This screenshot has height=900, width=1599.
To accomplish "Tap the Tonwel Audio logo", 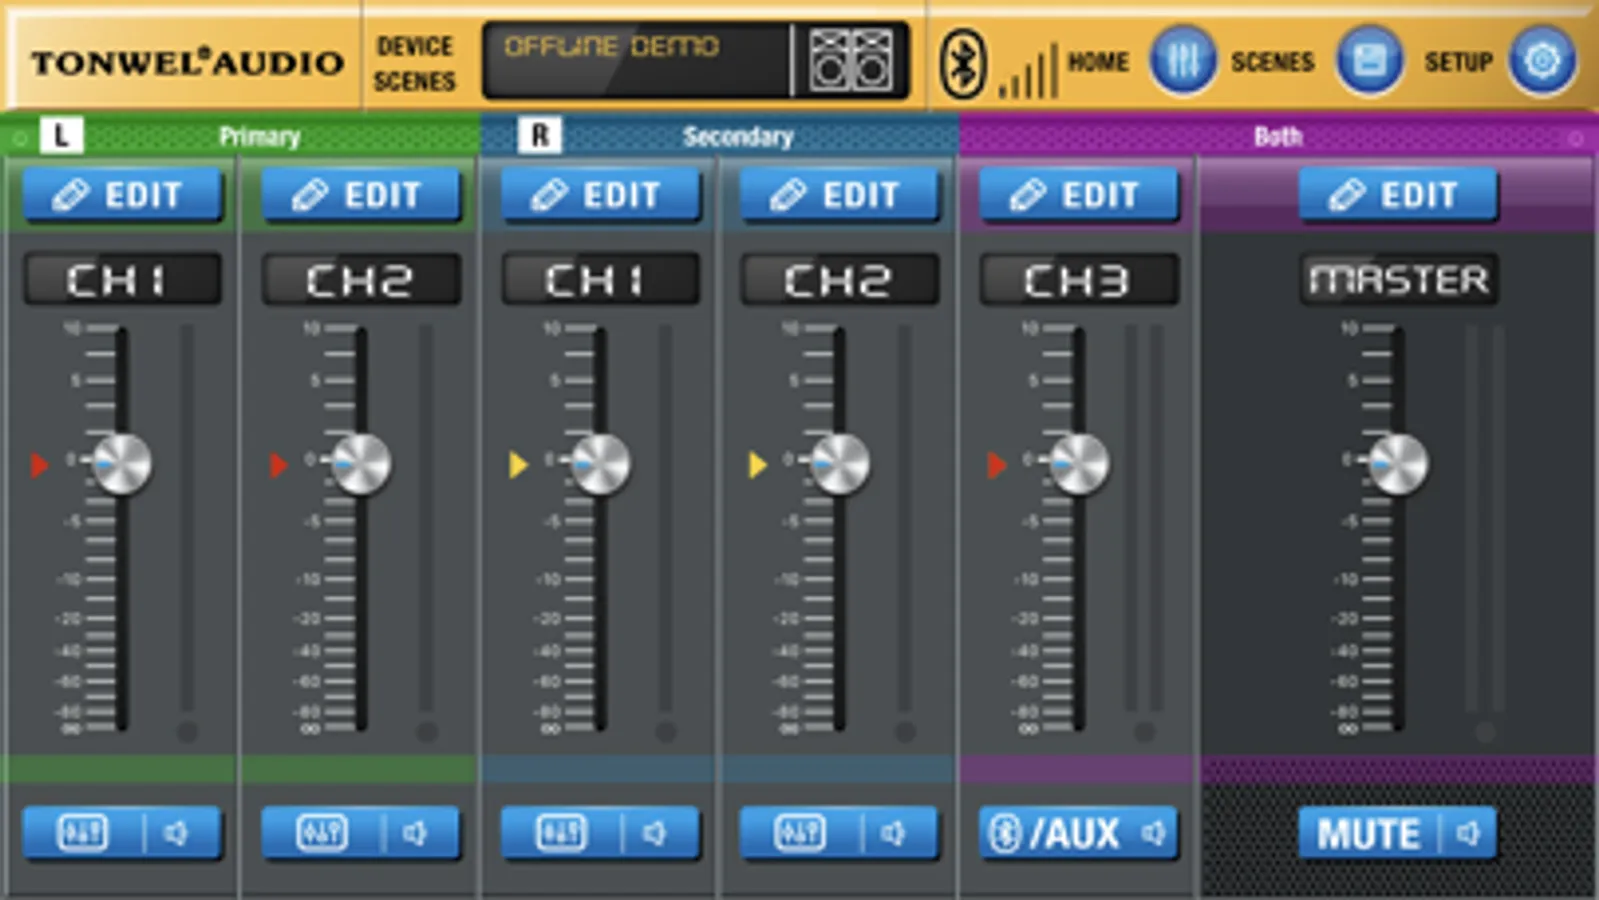I will (x=187, y=63).
